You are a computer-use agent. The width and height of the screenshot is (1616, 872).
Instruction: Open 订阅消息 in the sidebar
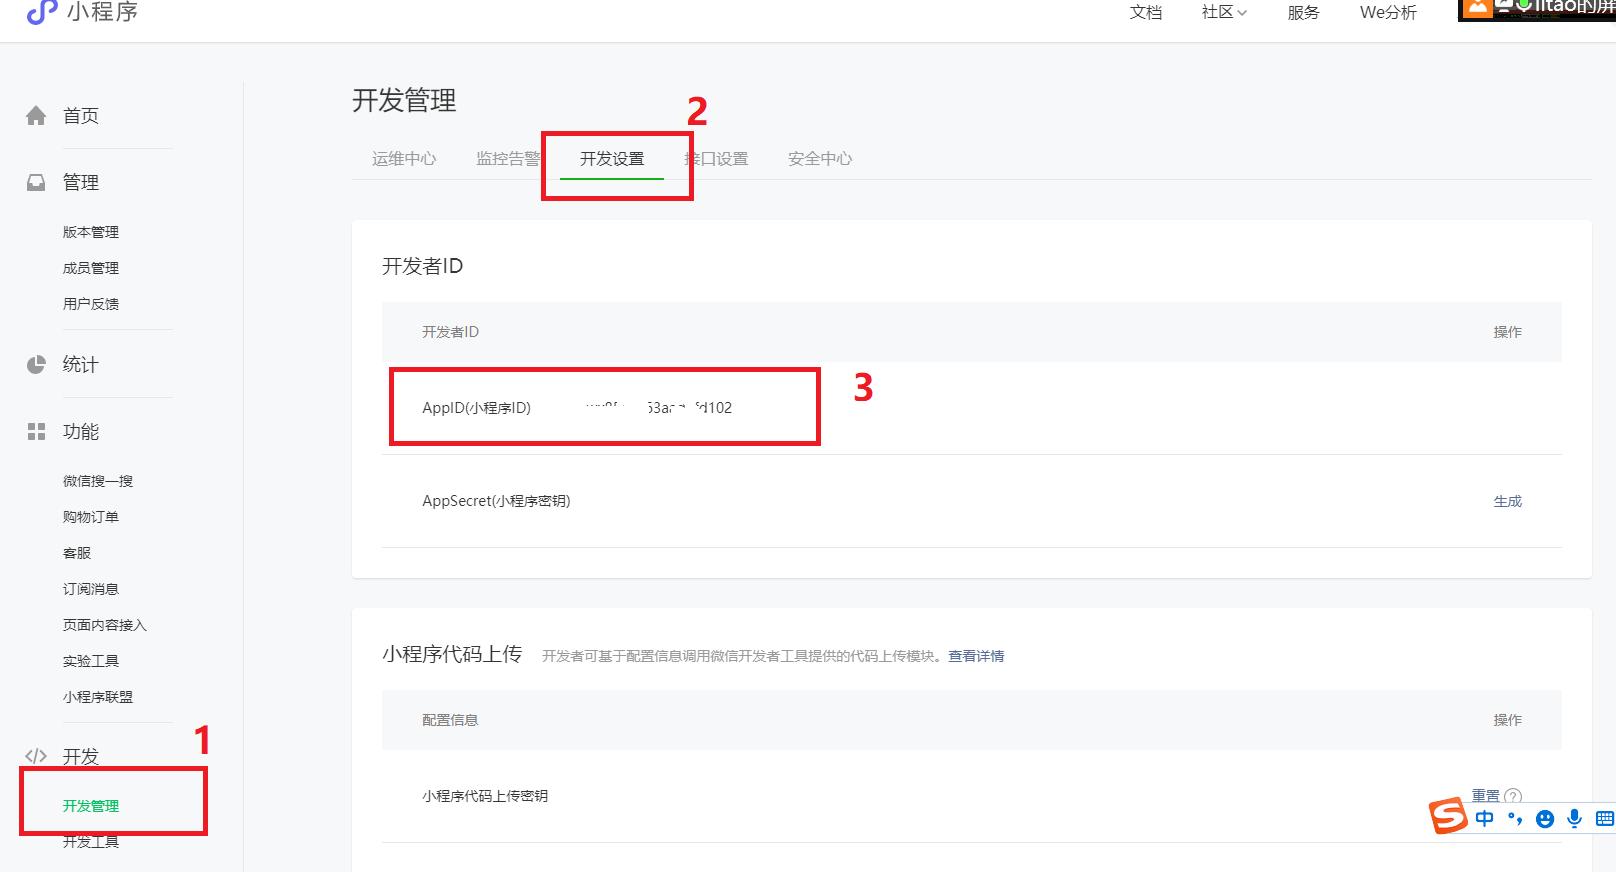click(x=91, y=589)
